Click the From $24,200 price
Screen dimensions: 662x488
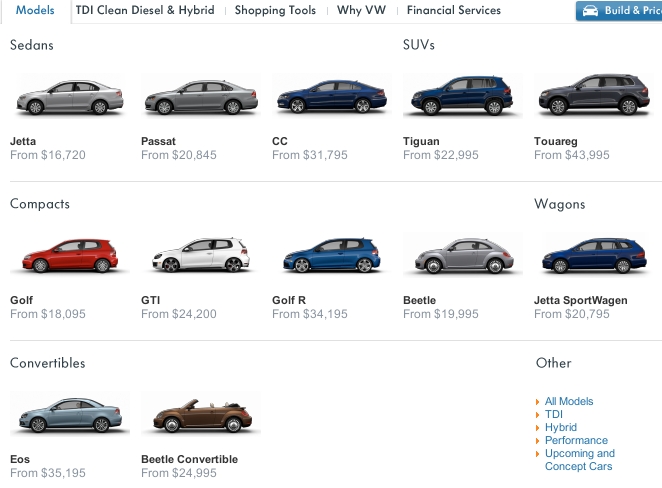coord(179,314)
